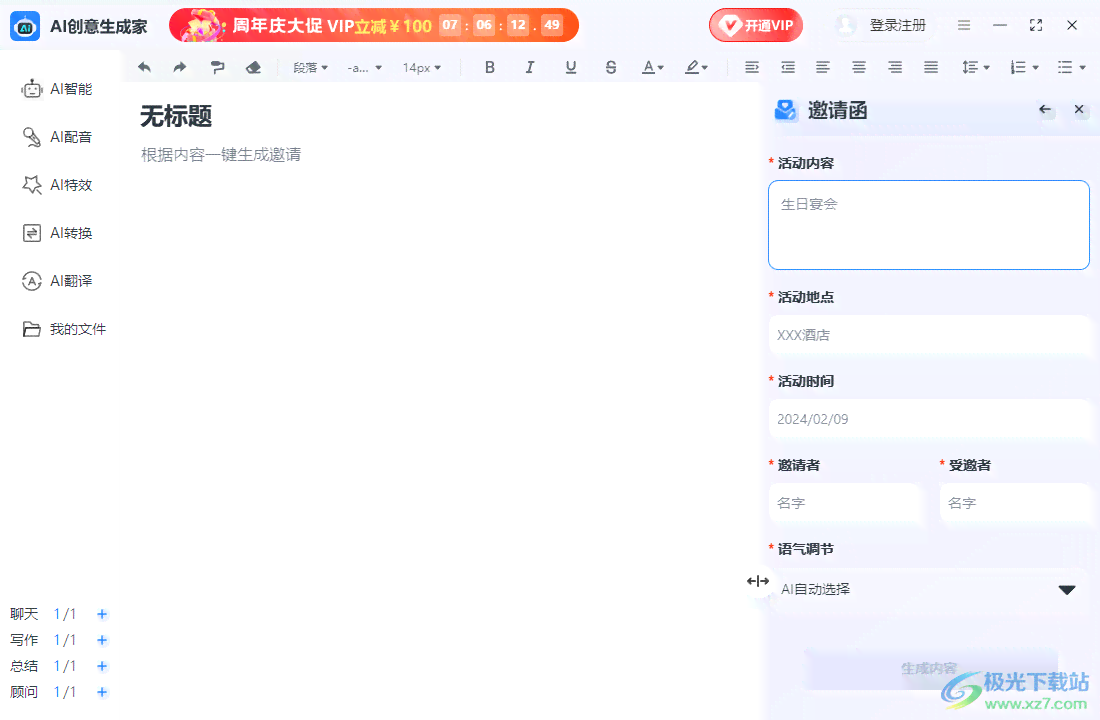
Task: Open the AI转换 sidebar item
Action: click(58, 233)
